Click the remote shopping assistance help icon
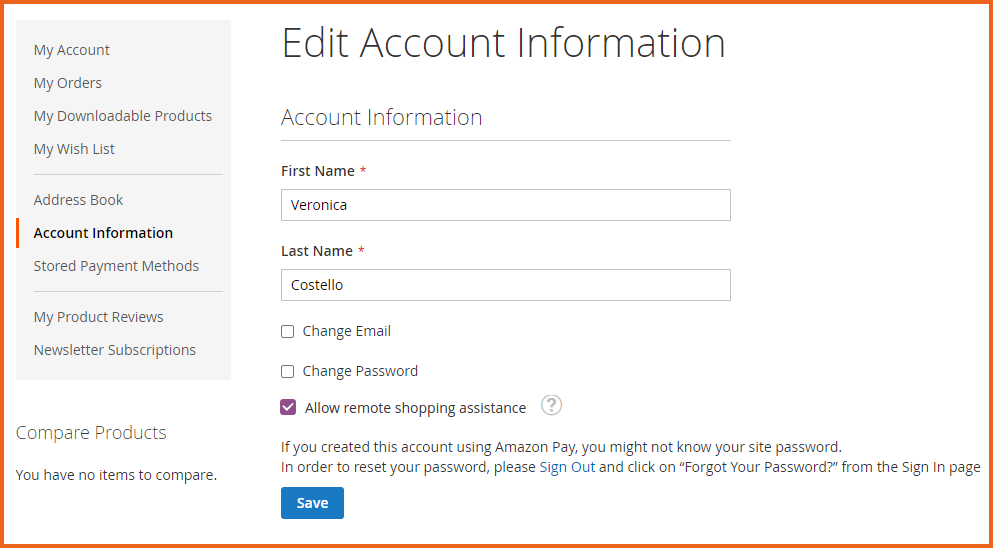Viewport: 993px width, 548px height. pos(551,405)
